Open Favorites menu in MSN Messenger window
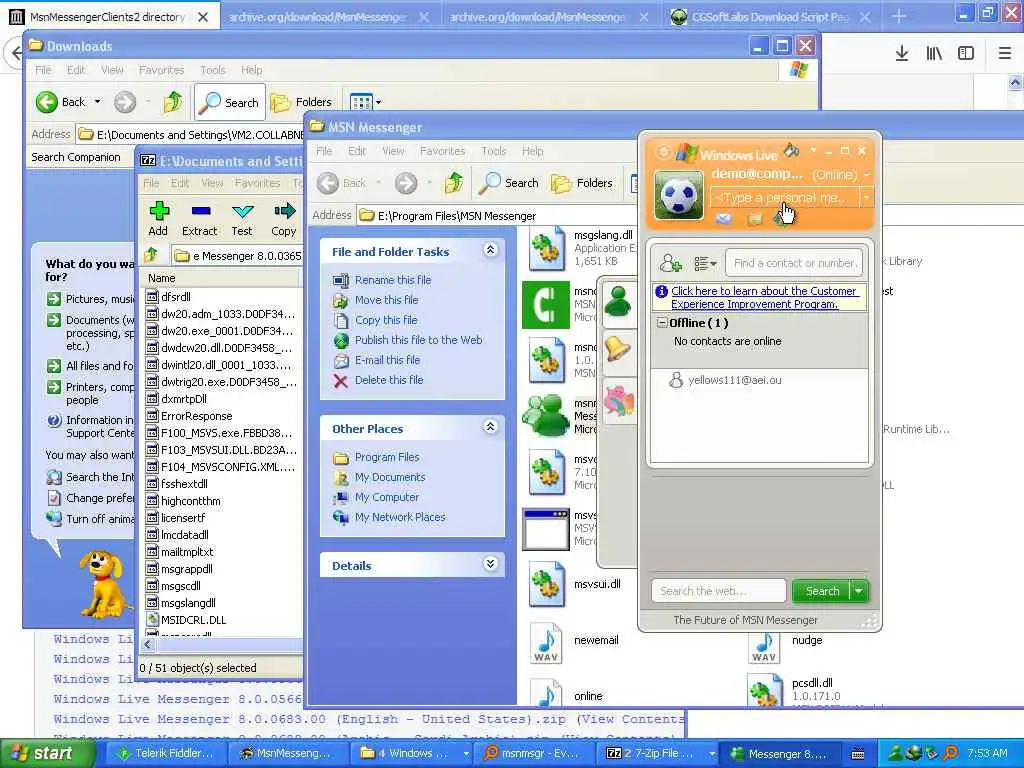 pyautogui.click(x=442, y=151)
